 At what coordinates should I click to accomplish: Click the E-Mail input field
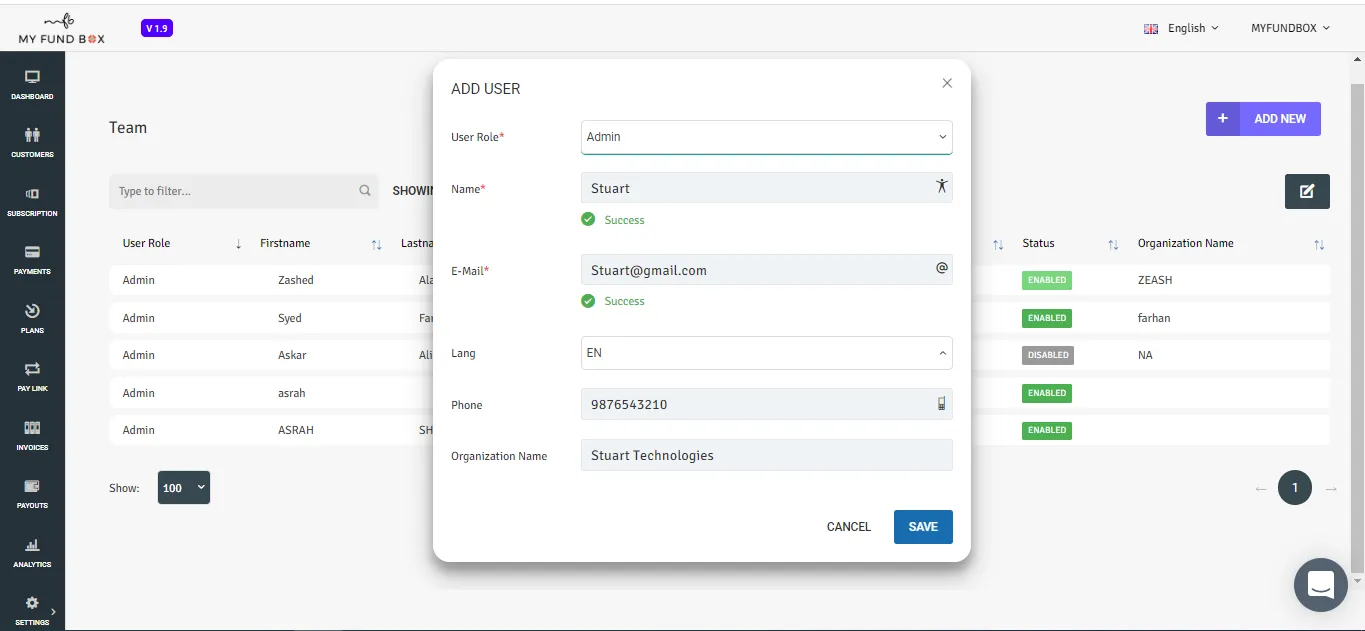(x=766, y=270)
